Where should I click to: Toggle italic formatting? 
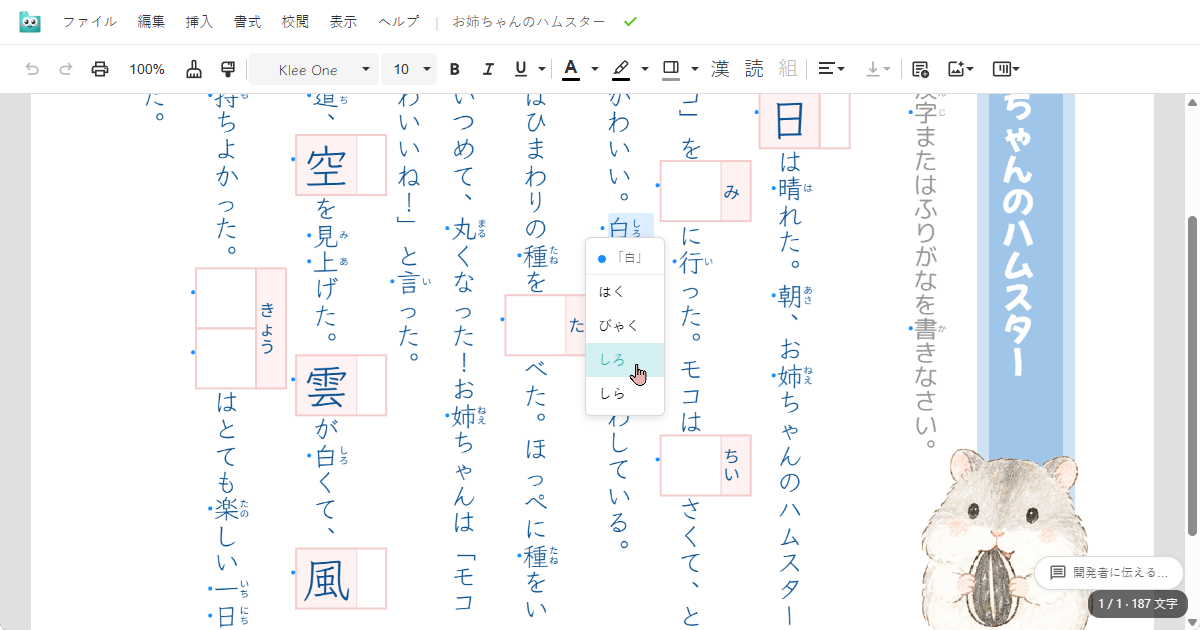tap(488, 69)
